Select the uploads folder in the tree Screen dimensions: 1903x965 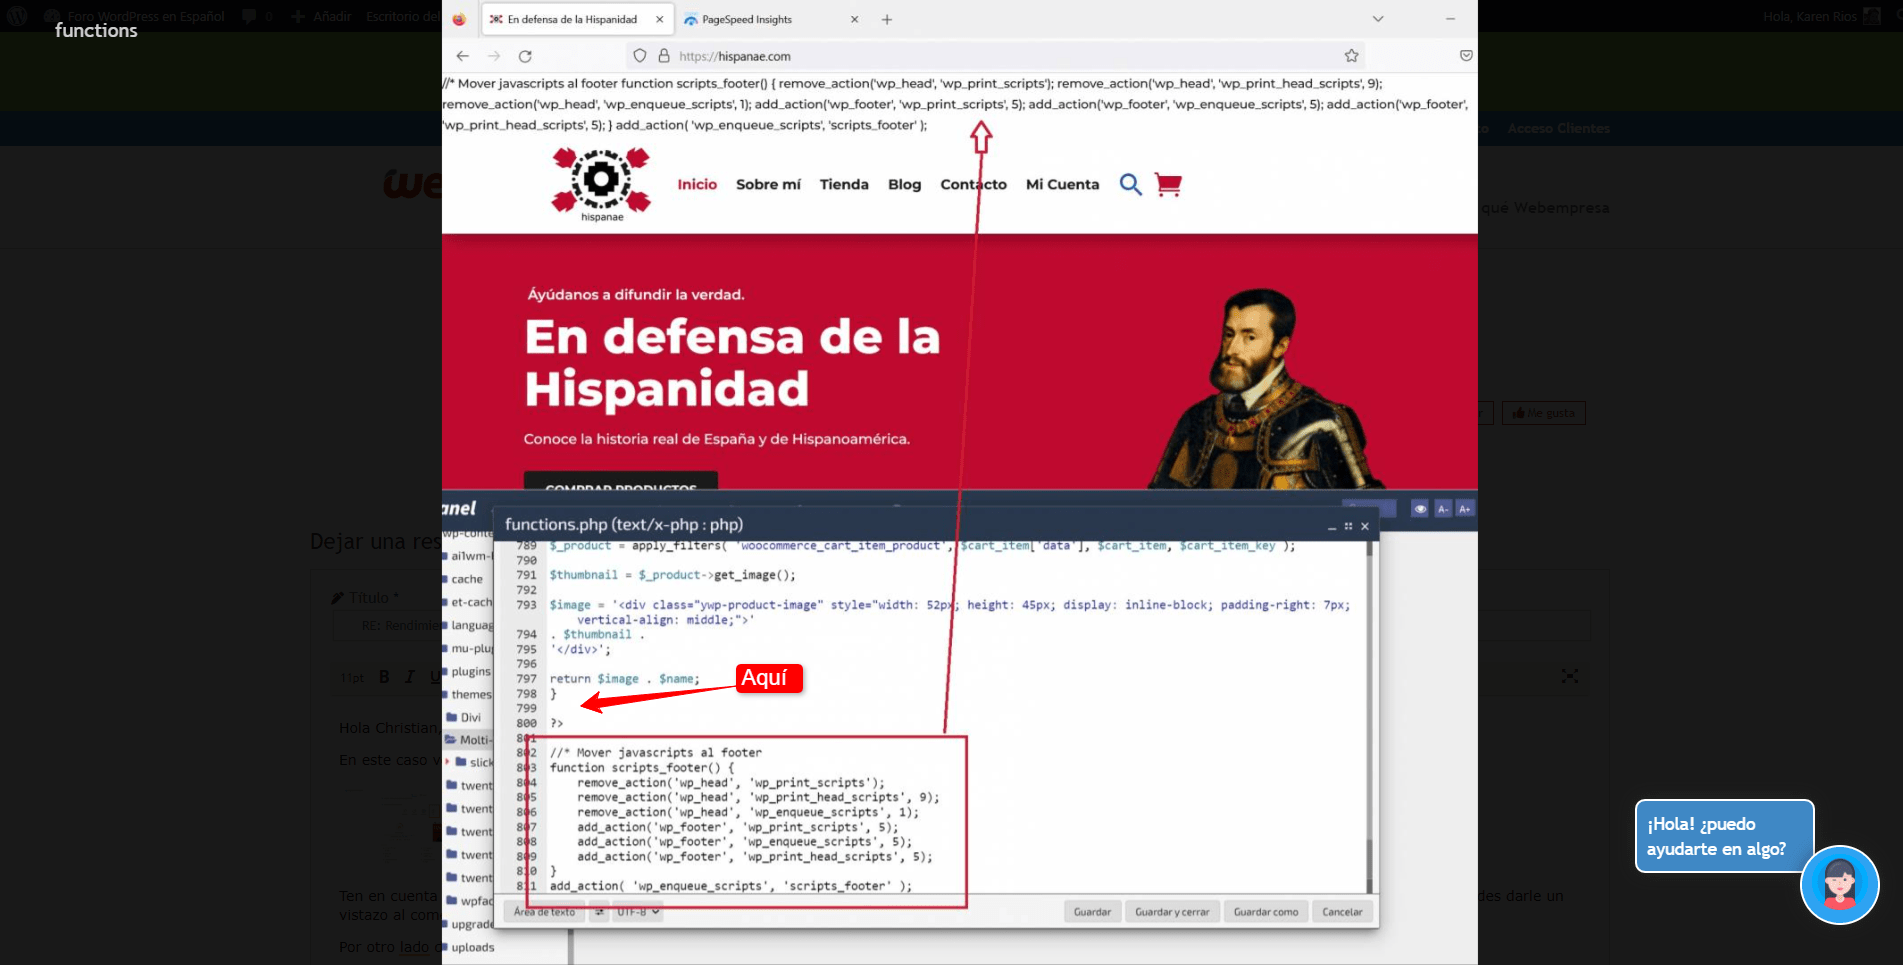(x=472, y=947)
